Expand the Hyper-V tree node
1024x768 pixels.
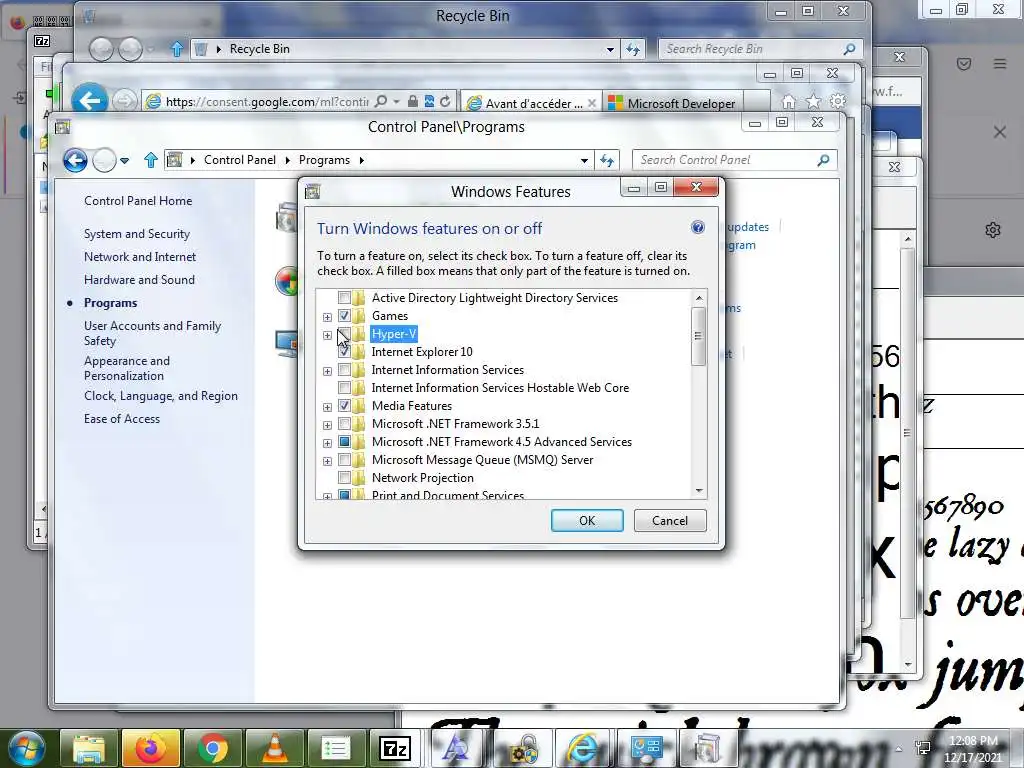point(327,335)
